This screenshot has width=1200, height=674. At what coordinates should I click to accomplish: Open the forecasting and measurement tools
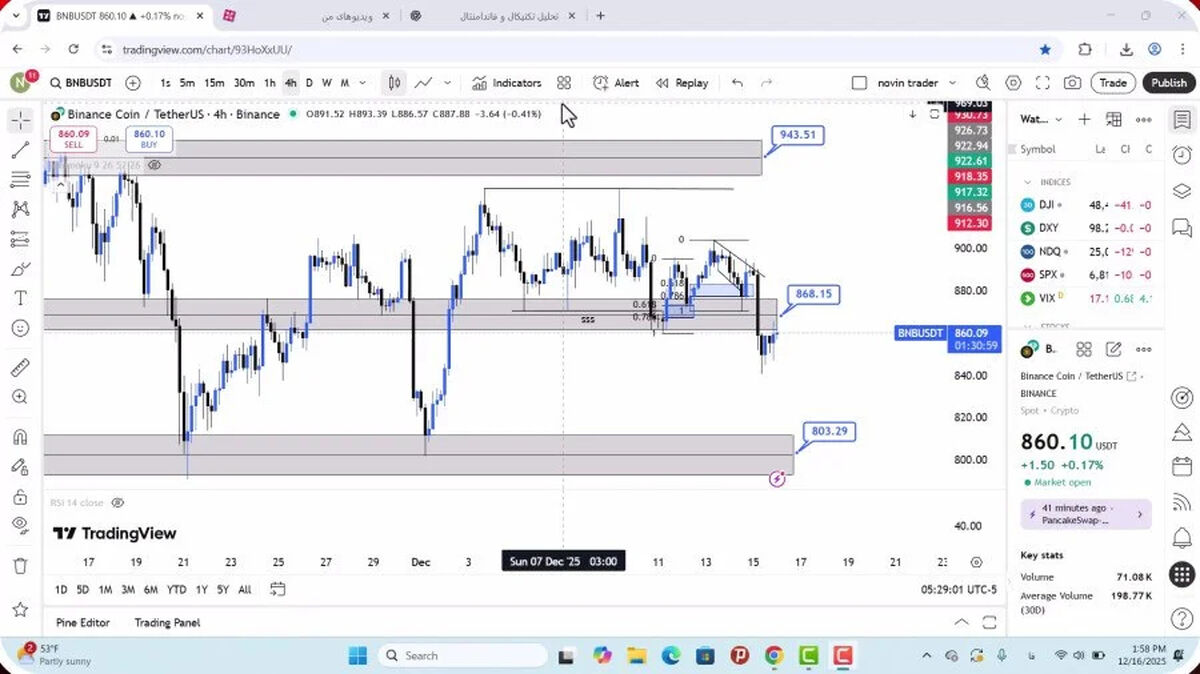20,239
